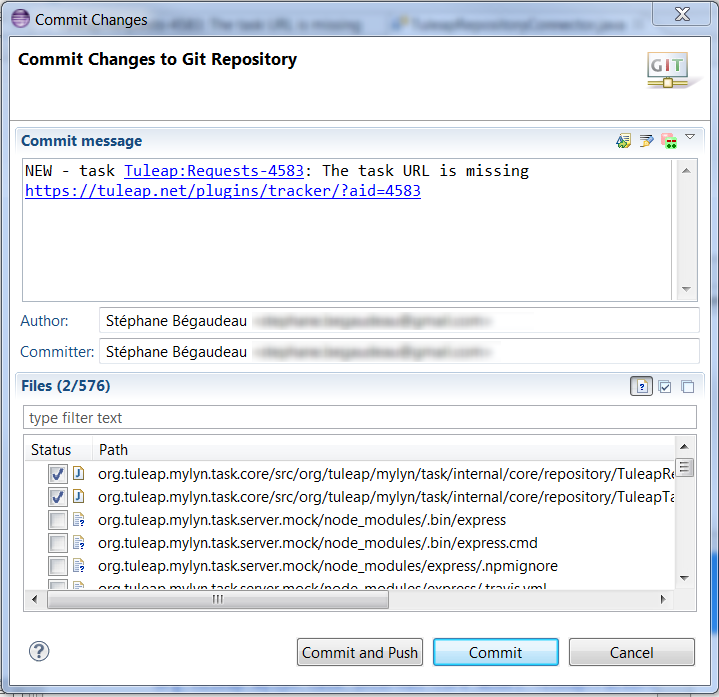The image size is (719, 697).
Task: Click the untracked file icon for .npmignore
Action: [79, 565]
